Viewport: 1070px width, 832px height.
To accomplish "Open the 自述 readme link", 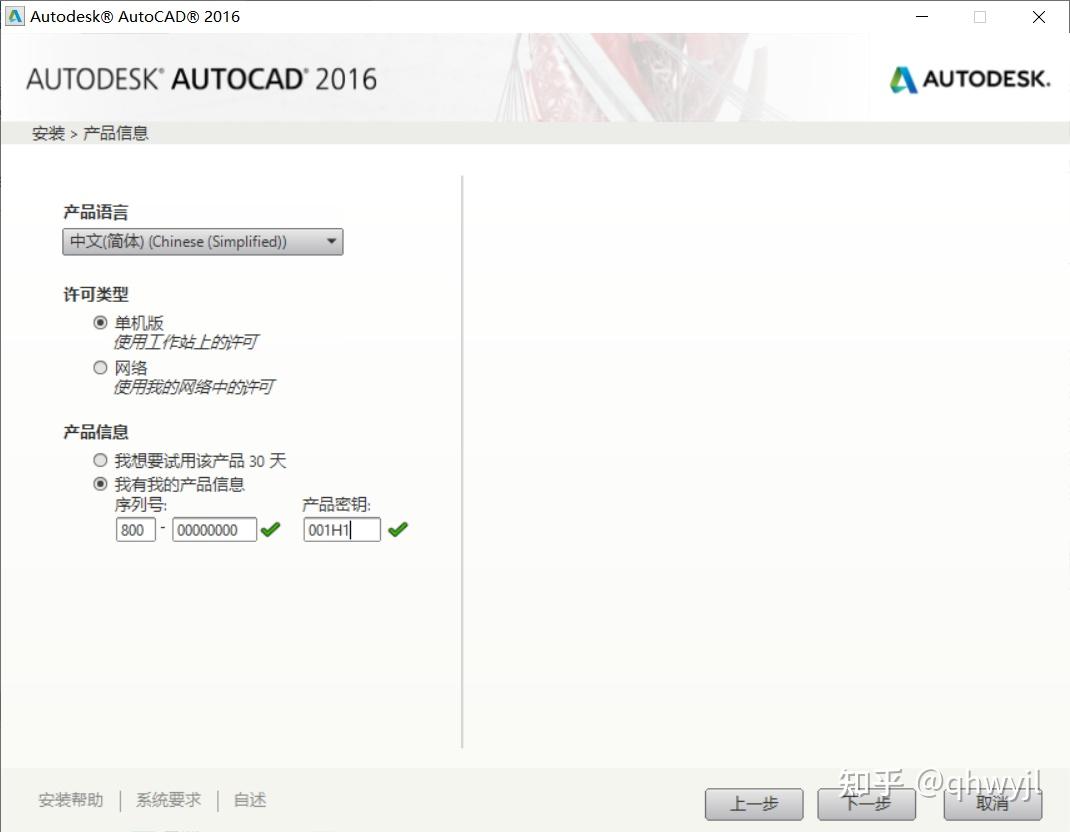I will (250, 800).
